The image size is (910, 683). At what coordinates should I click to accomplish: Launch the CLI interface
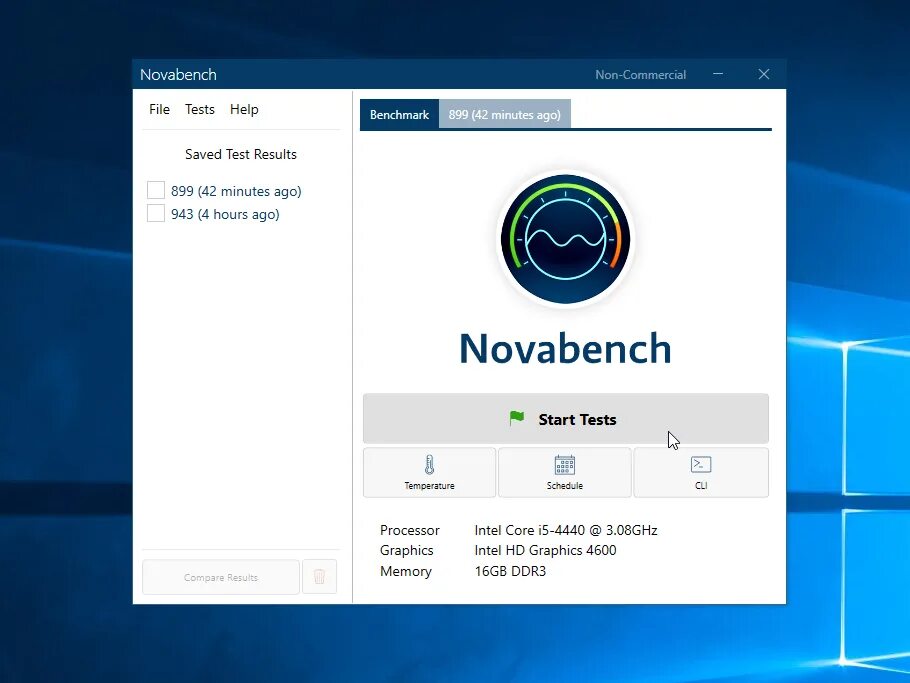tap(701, 472)
